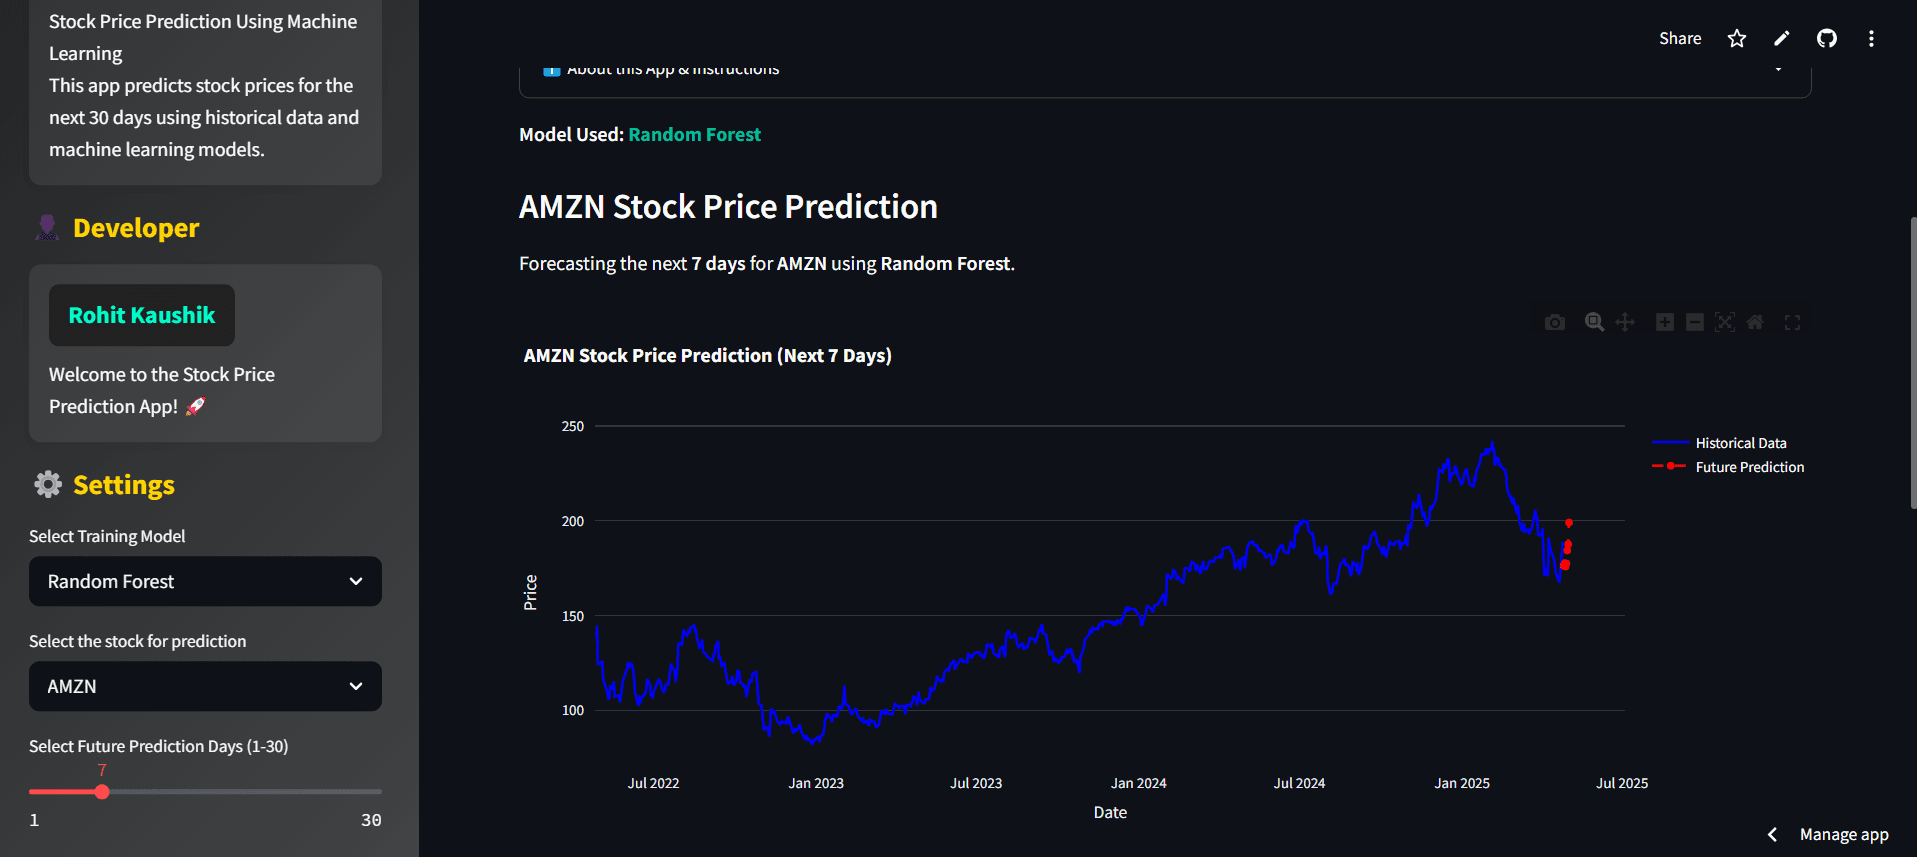
Task: Activate the Pan tool on the chart toolbar
Action: (1625, 322)
